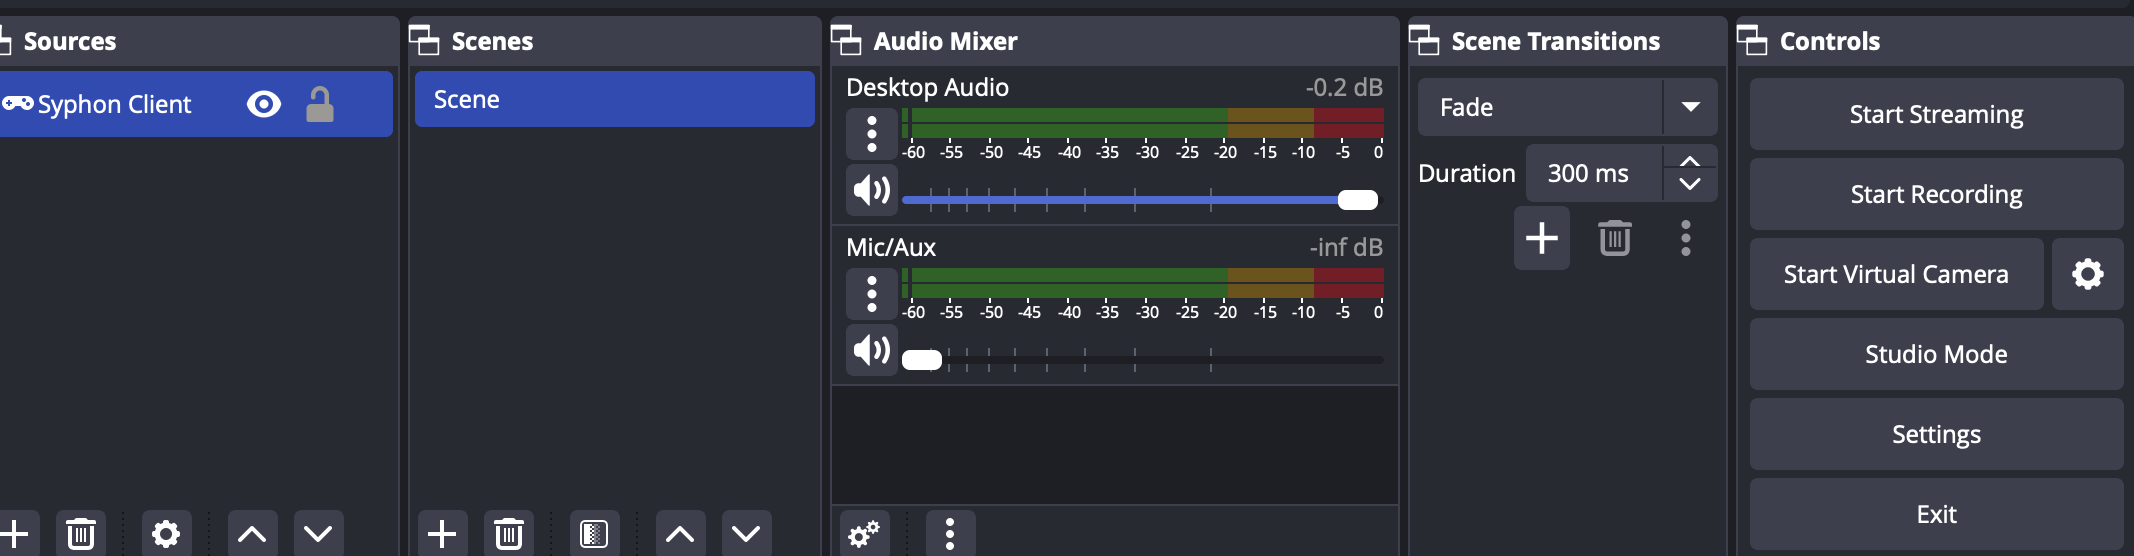Mute the Mic/Aux speaker button

871,350
